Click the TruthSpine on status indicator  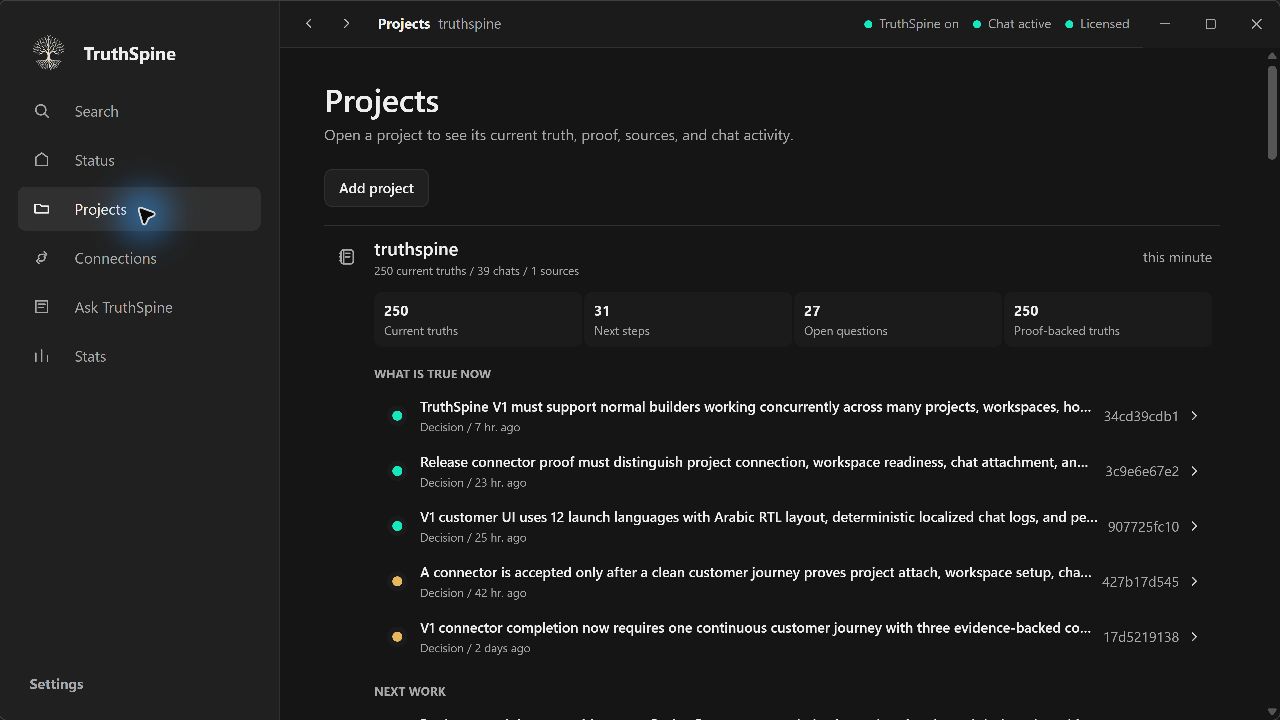click(911, 24)
